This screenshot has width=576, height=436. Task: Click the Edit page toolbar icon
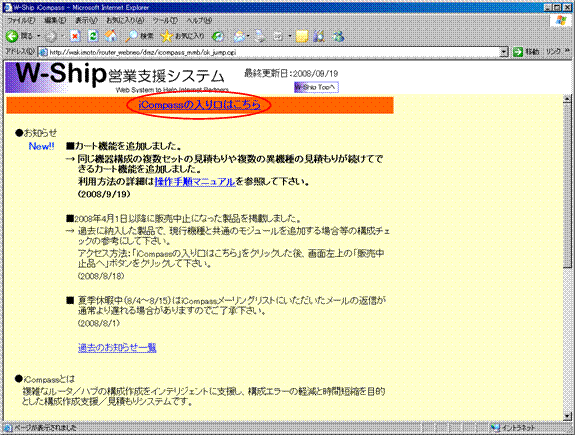pos(278,36)
